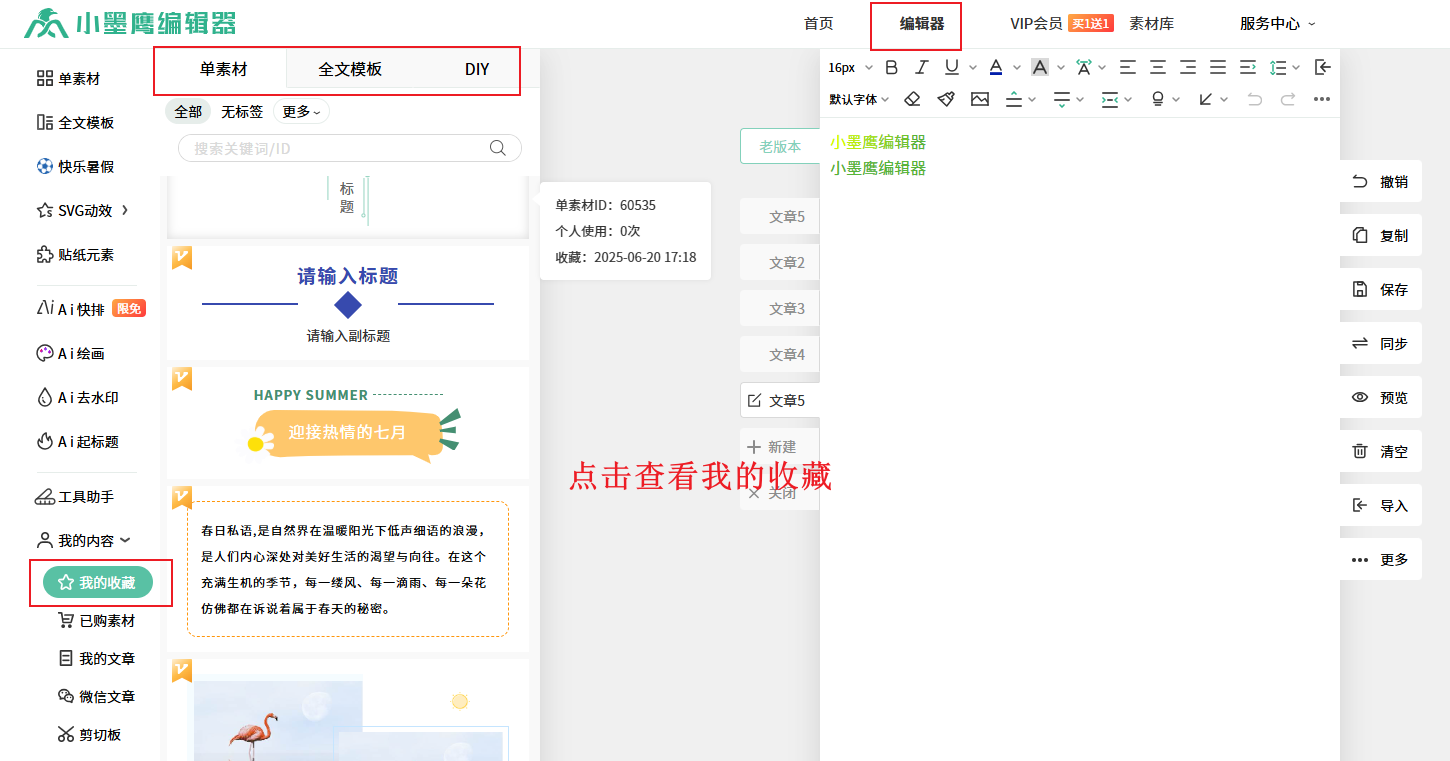Click the side margin indent icon

1110,99
